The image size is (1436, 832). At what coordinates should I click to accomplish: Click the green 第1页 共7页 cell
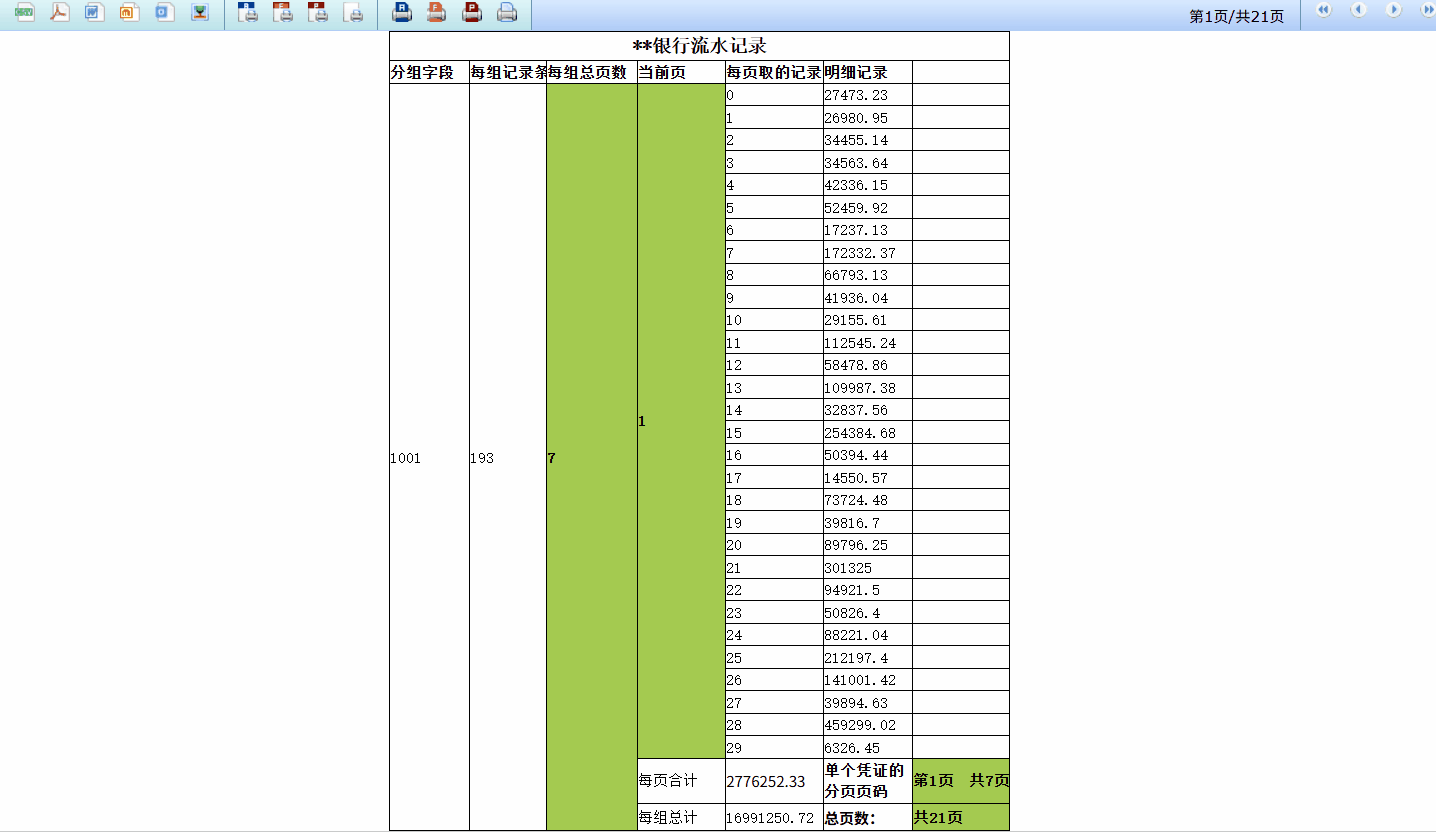[961, 781]
